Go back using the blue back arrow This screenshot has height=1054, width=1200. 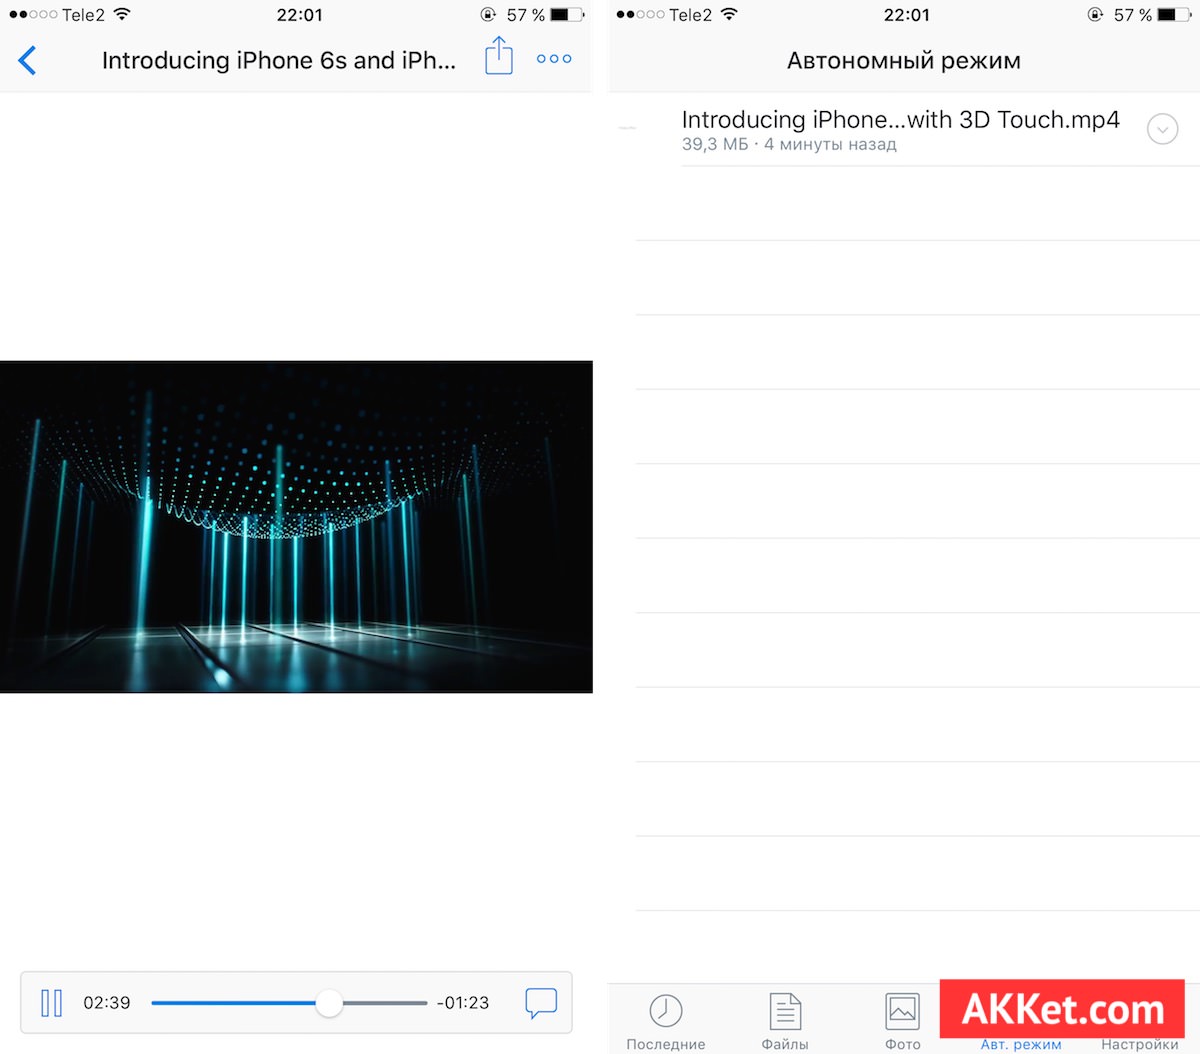[x=28, y=60]
